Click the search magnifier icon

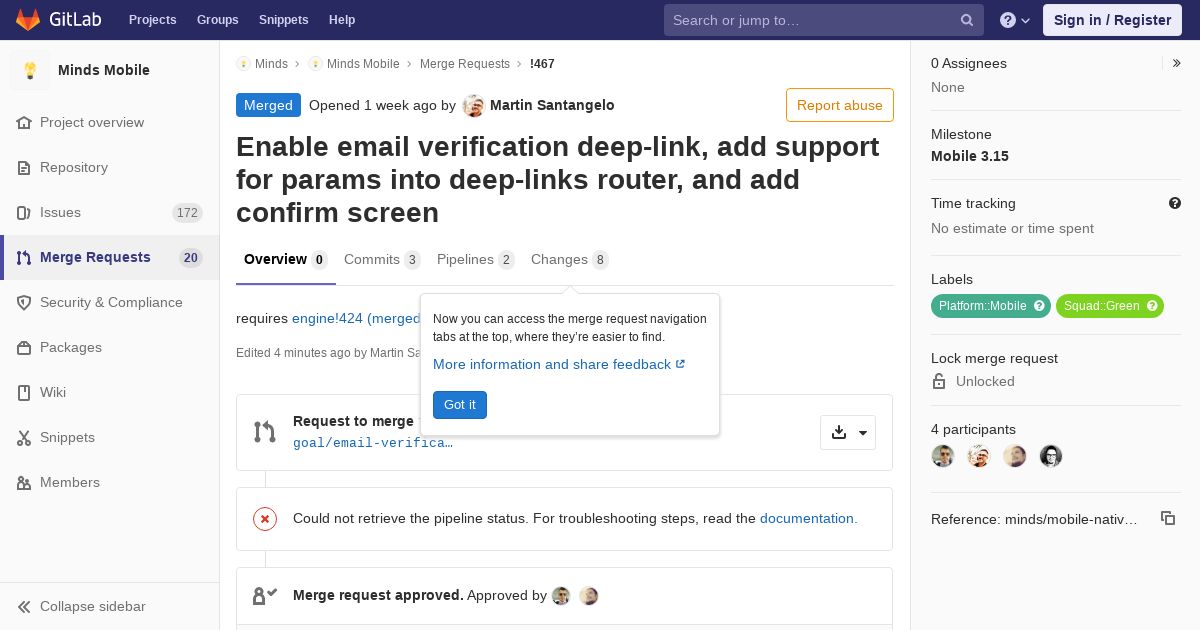pos(967,20)
